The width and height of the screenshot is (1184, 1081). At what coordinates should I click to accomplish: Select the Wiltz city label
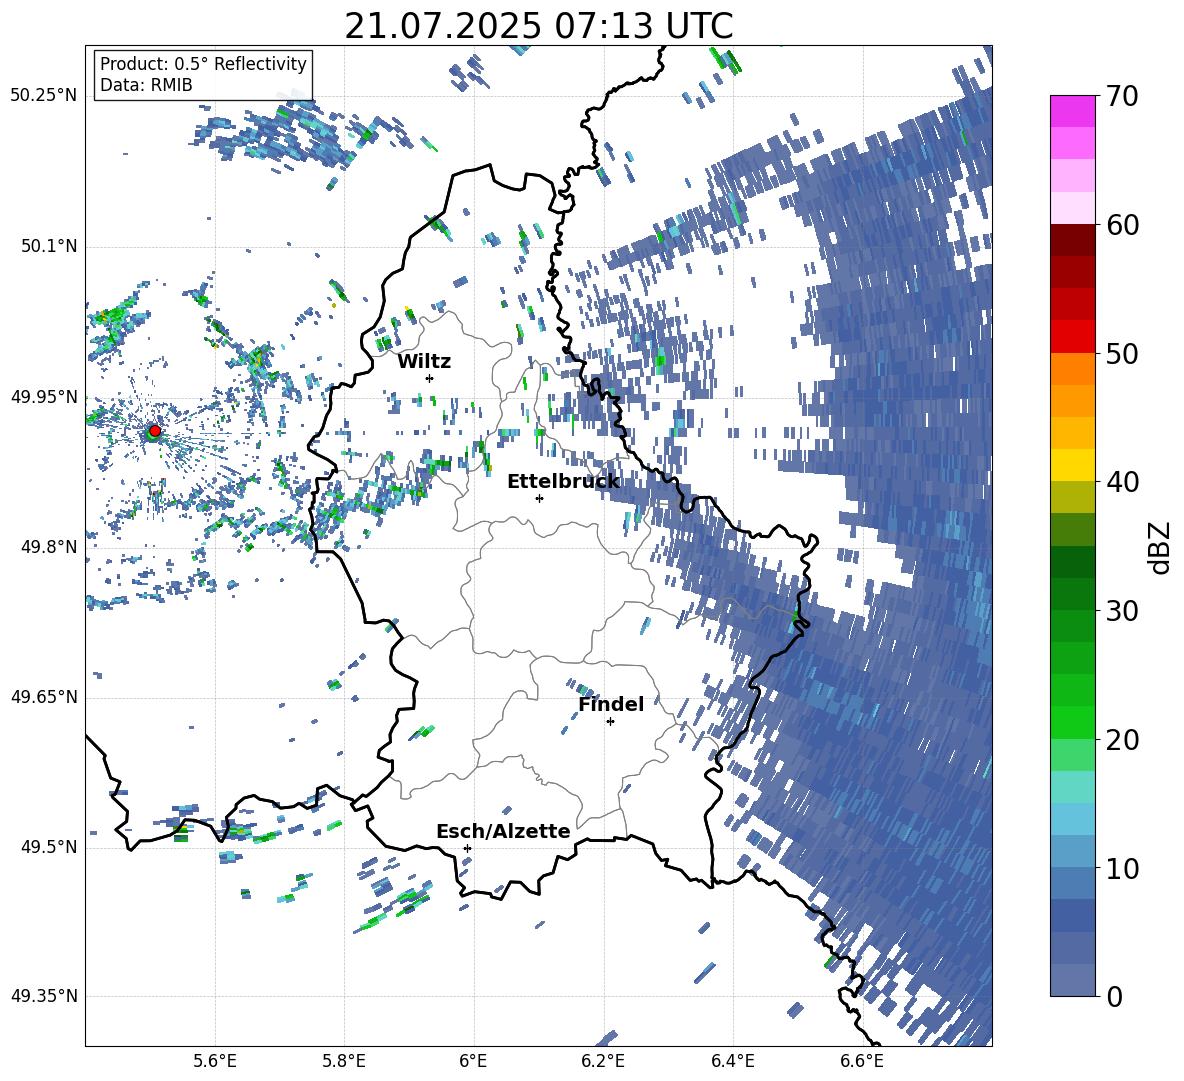click(x=424, y=362)
